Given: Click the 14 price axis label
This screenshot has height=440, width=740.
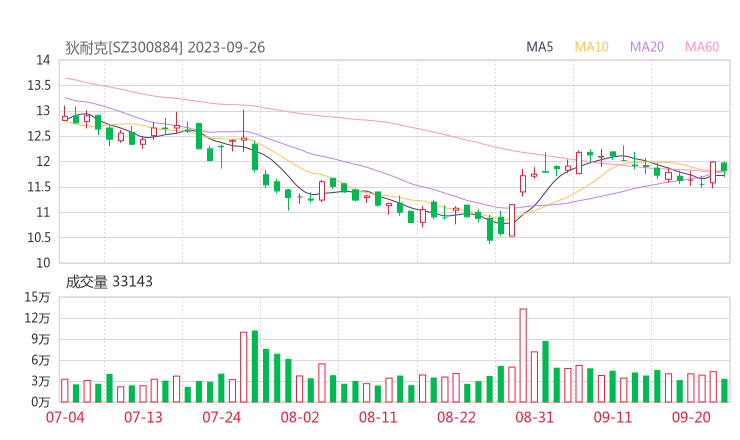Looking at the screenshot, I should coord(43,60).
